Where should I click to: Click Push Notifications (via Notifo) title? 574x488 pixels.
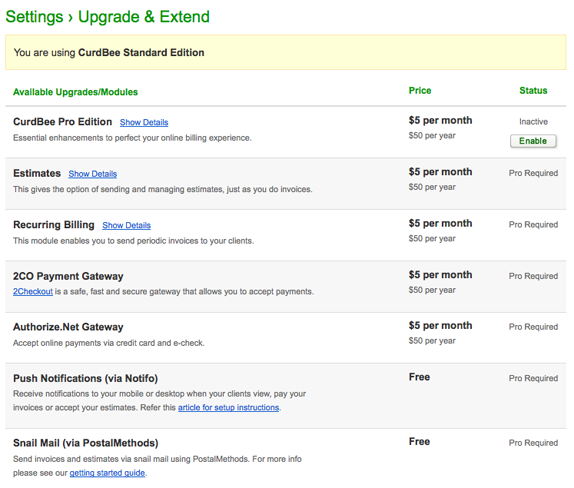(x=85, y=378)
